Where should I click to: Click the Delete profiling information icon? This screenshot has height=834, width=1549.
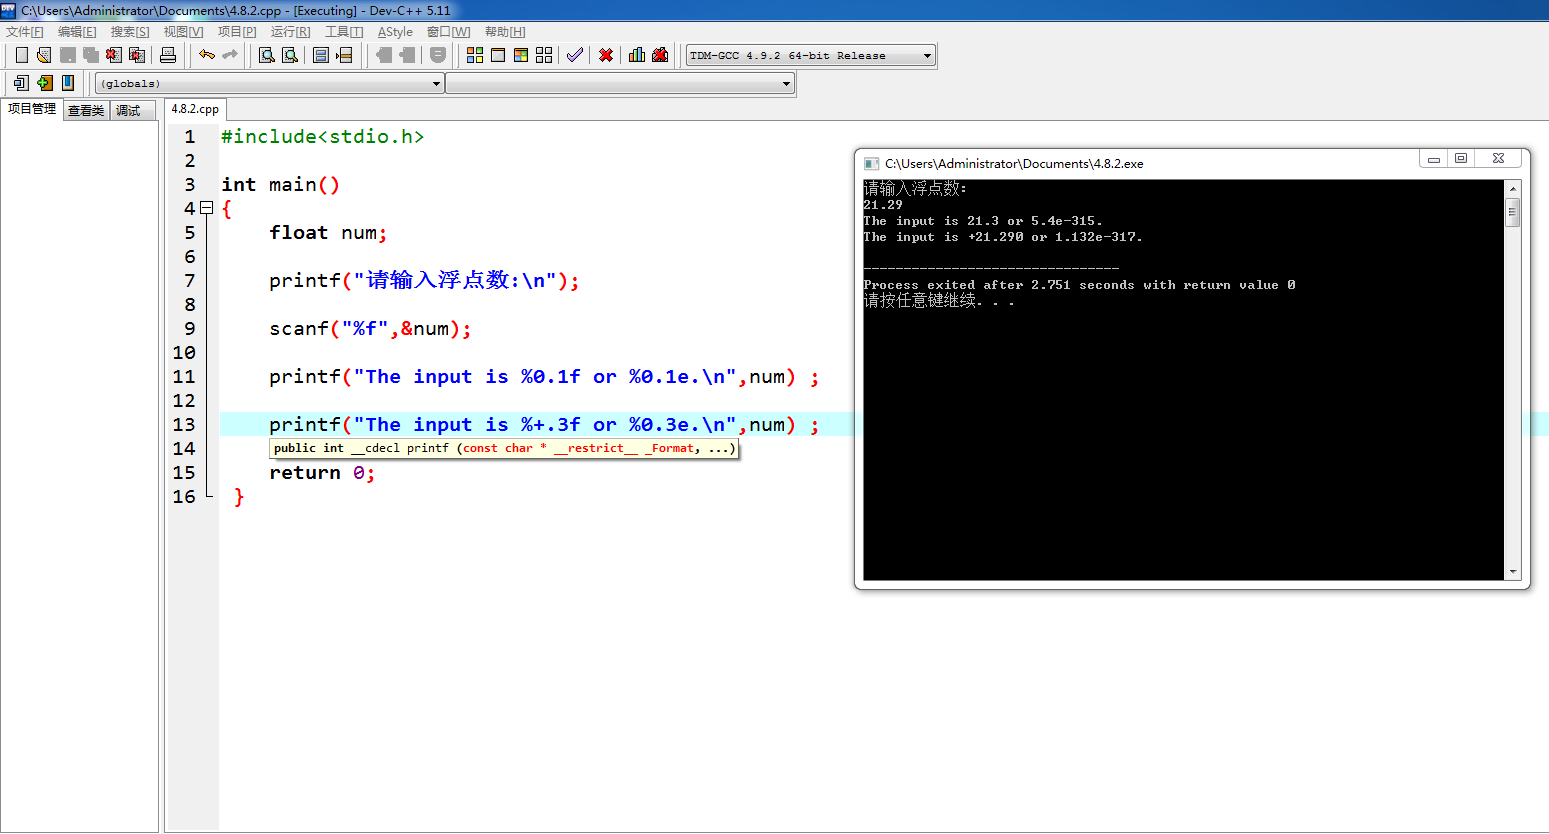pyautogui.click(x=660, y=55)
